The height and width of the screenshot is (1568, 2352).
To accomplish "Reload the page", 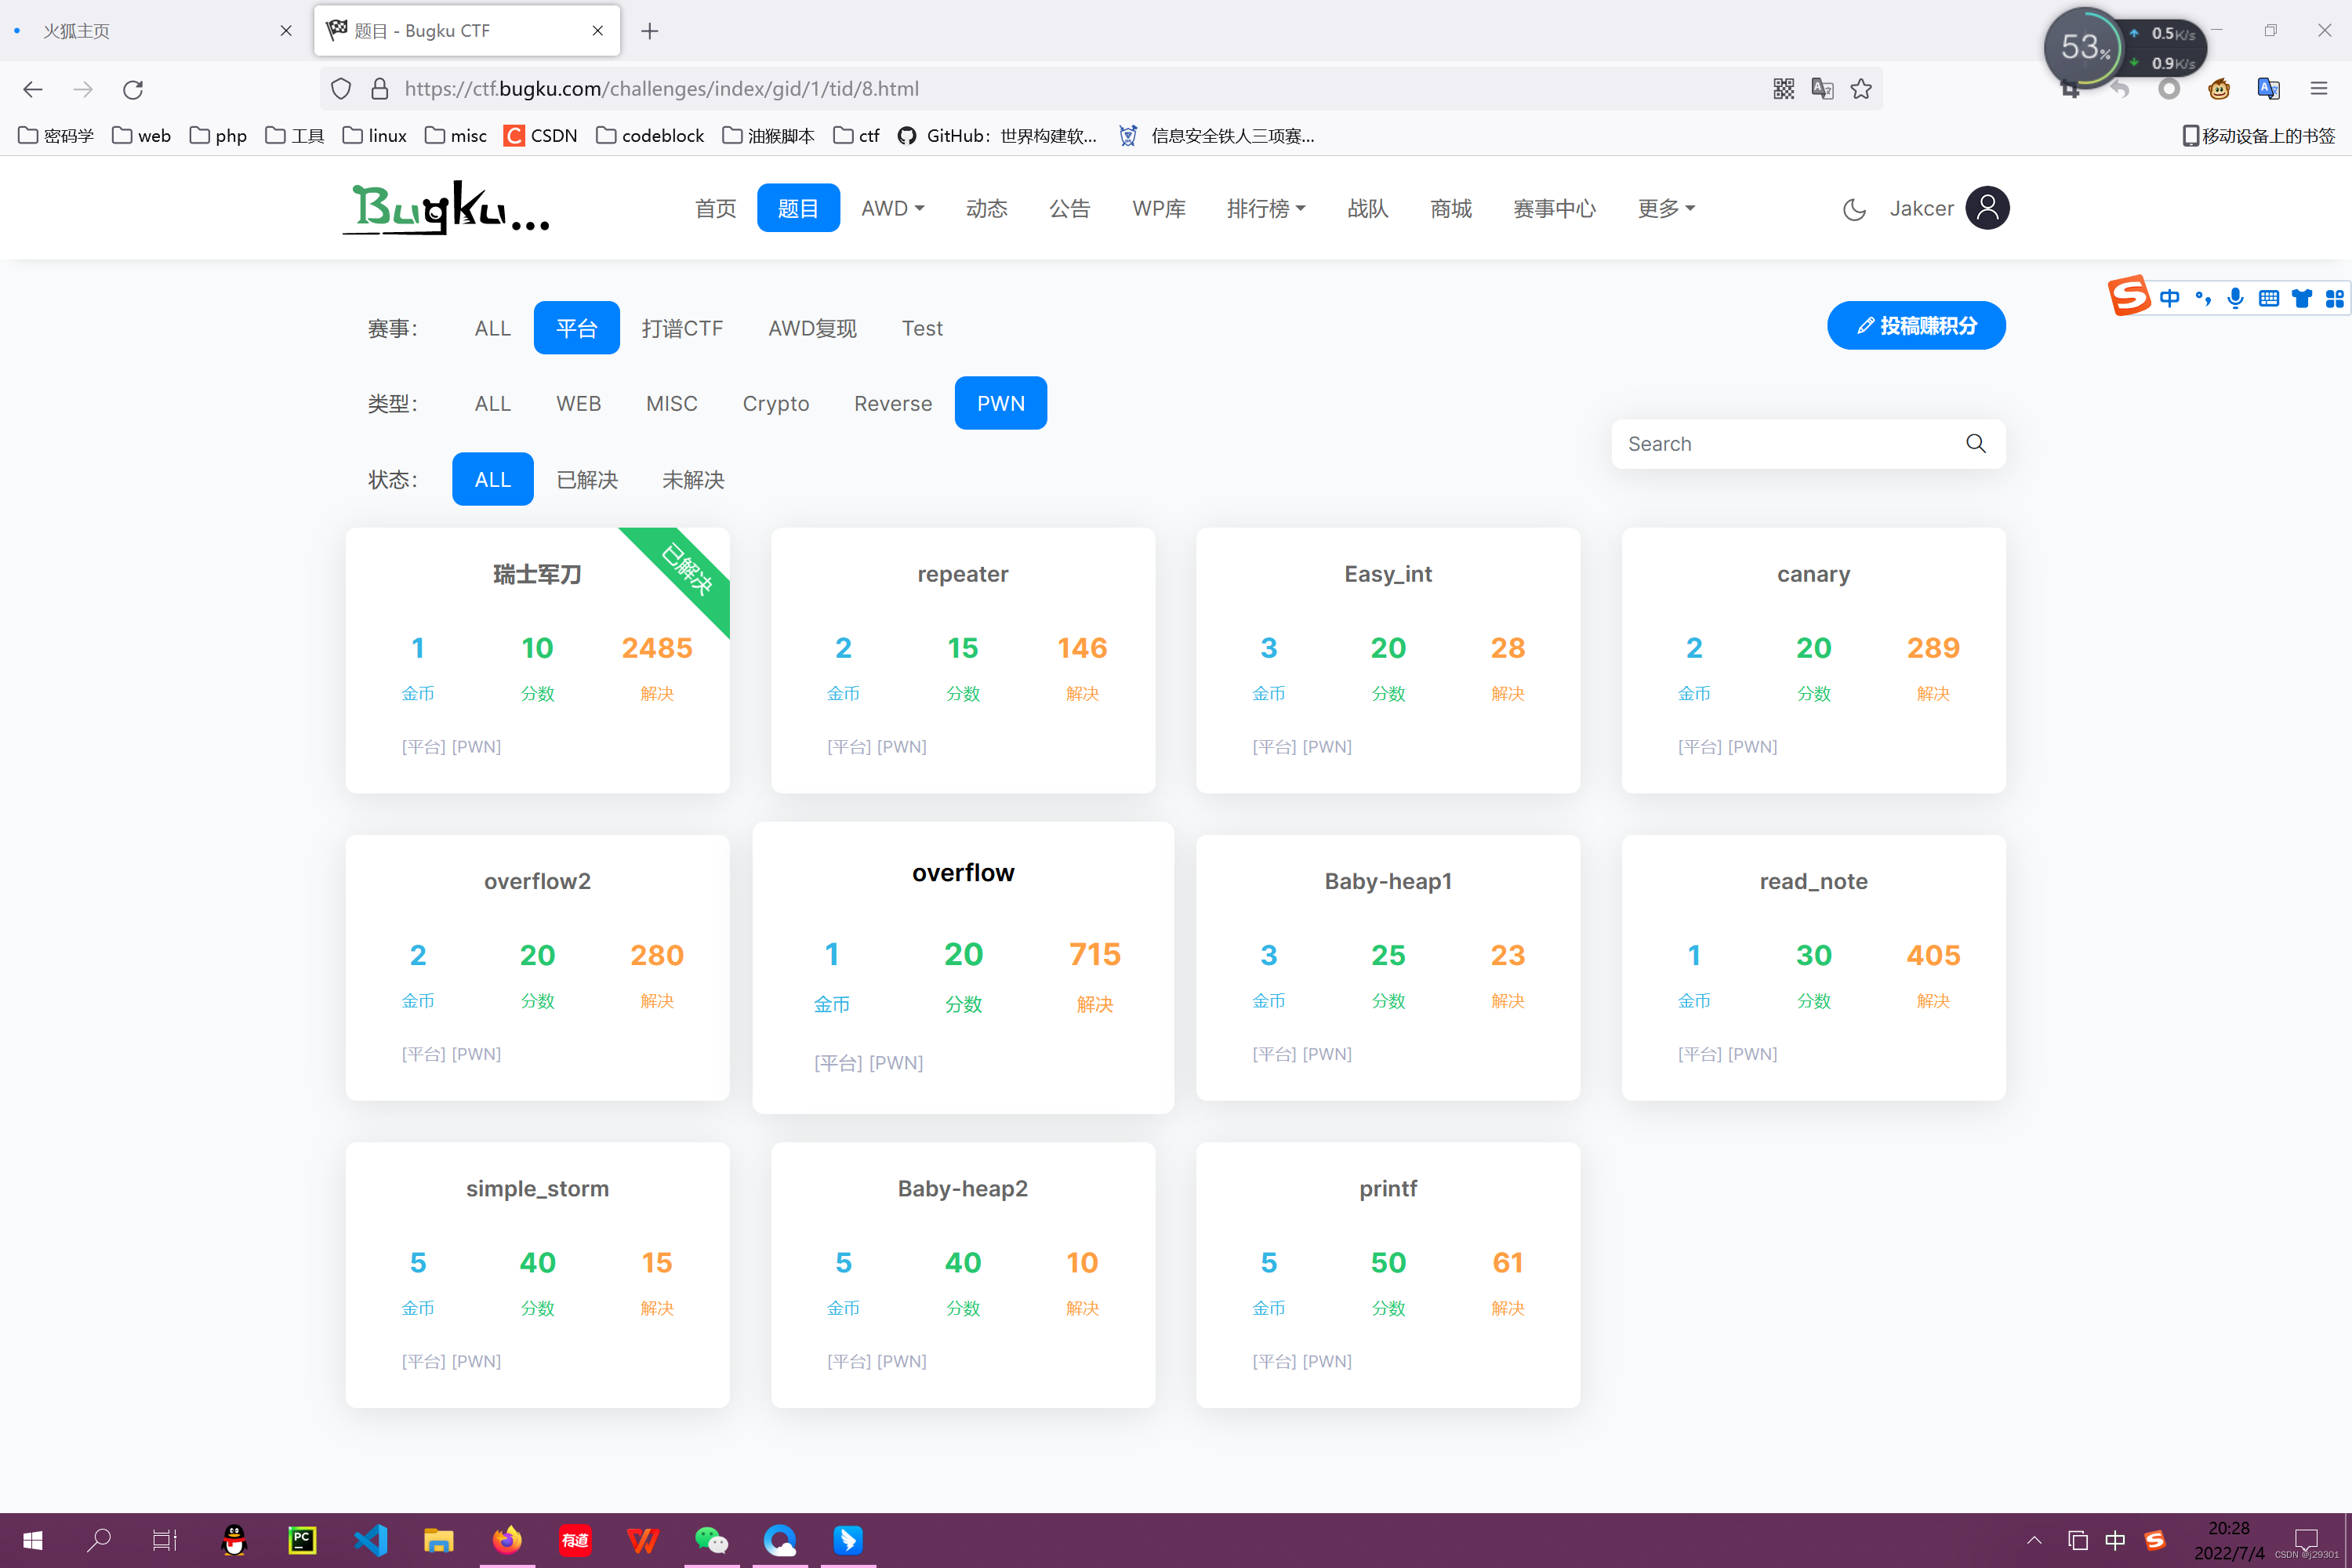I will pyautogui.click(x=133, y=89).
